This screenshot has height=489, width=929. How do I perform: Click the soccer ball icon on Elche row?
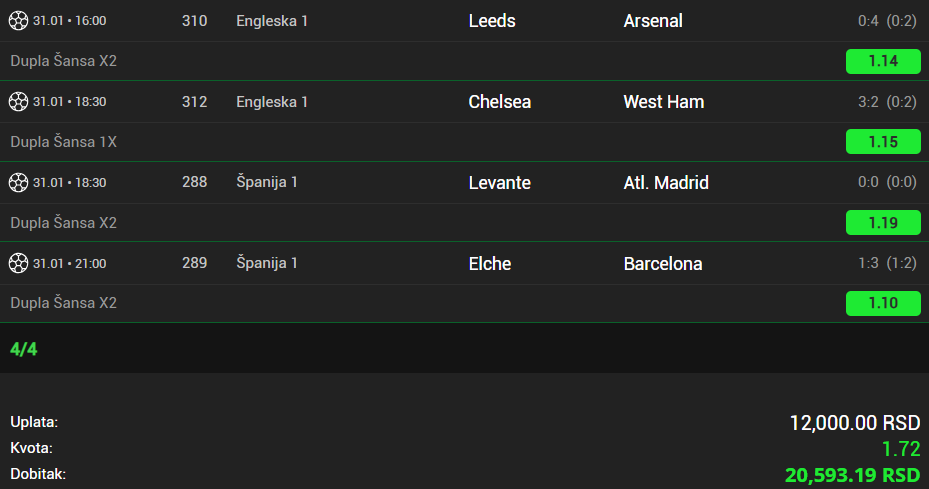pos(18,264)
